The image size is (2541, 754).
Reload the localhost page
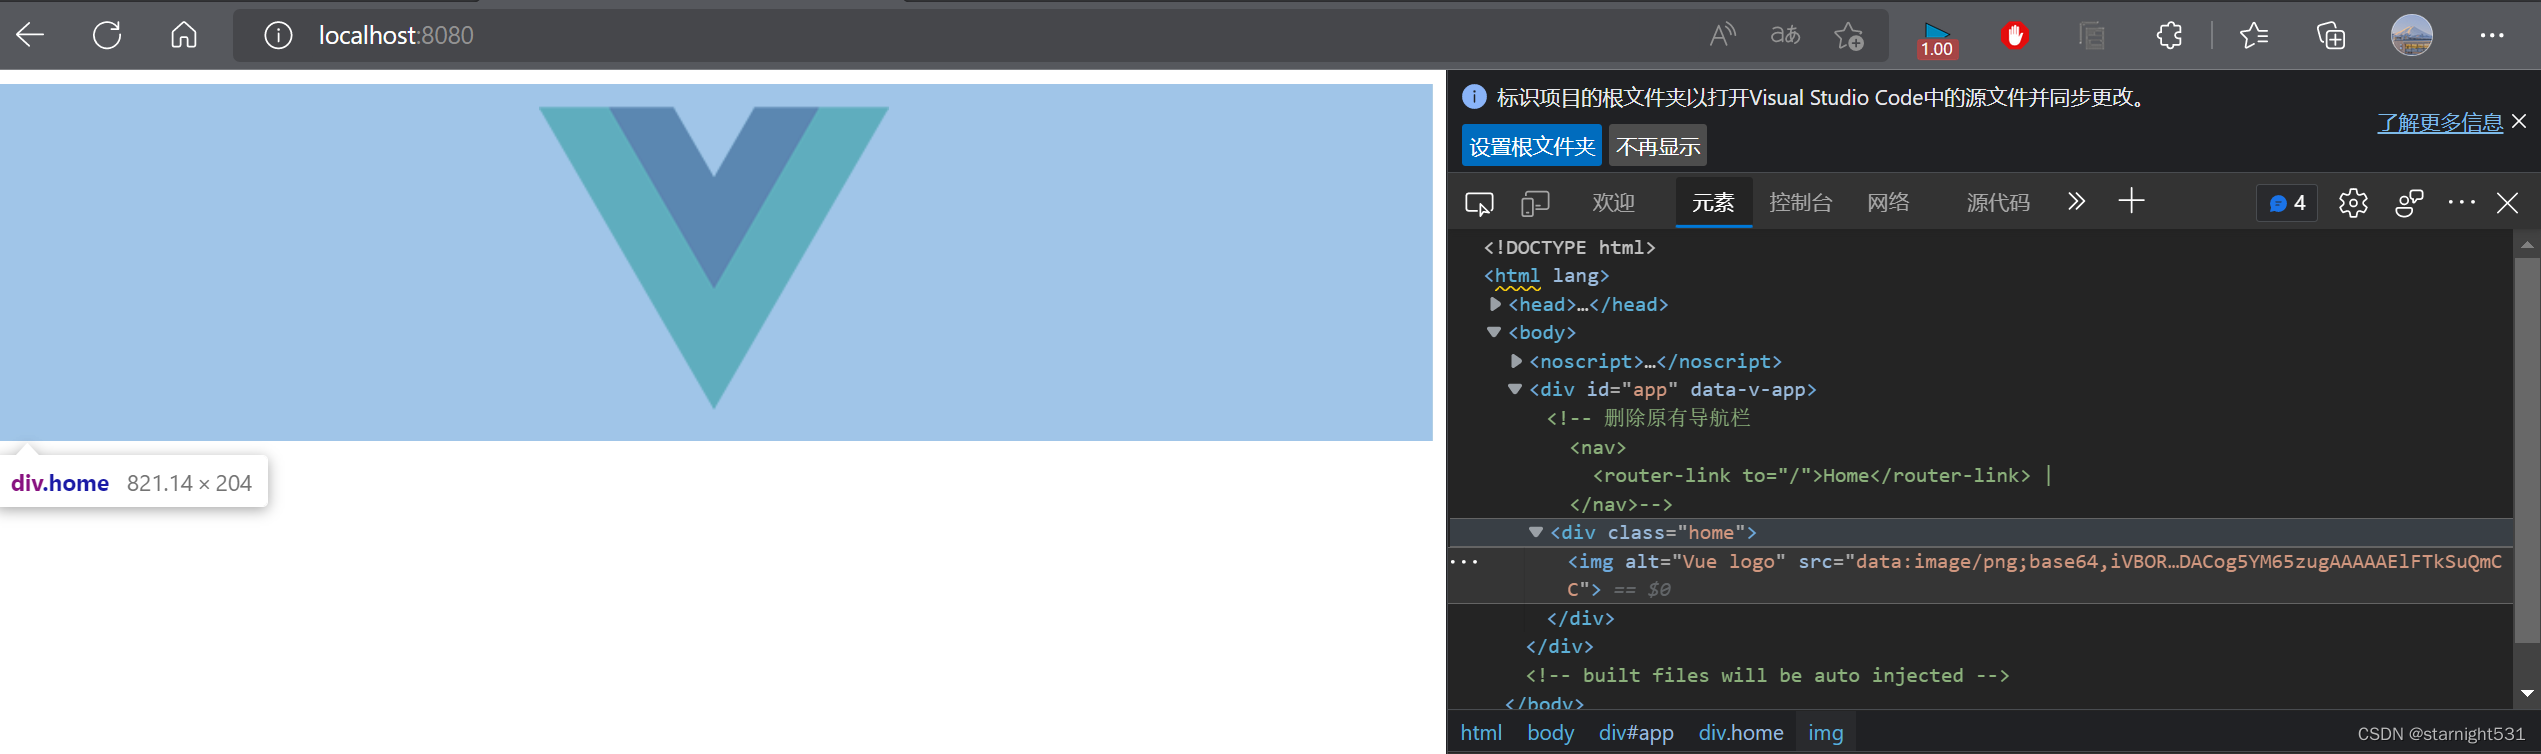[107, 36]
